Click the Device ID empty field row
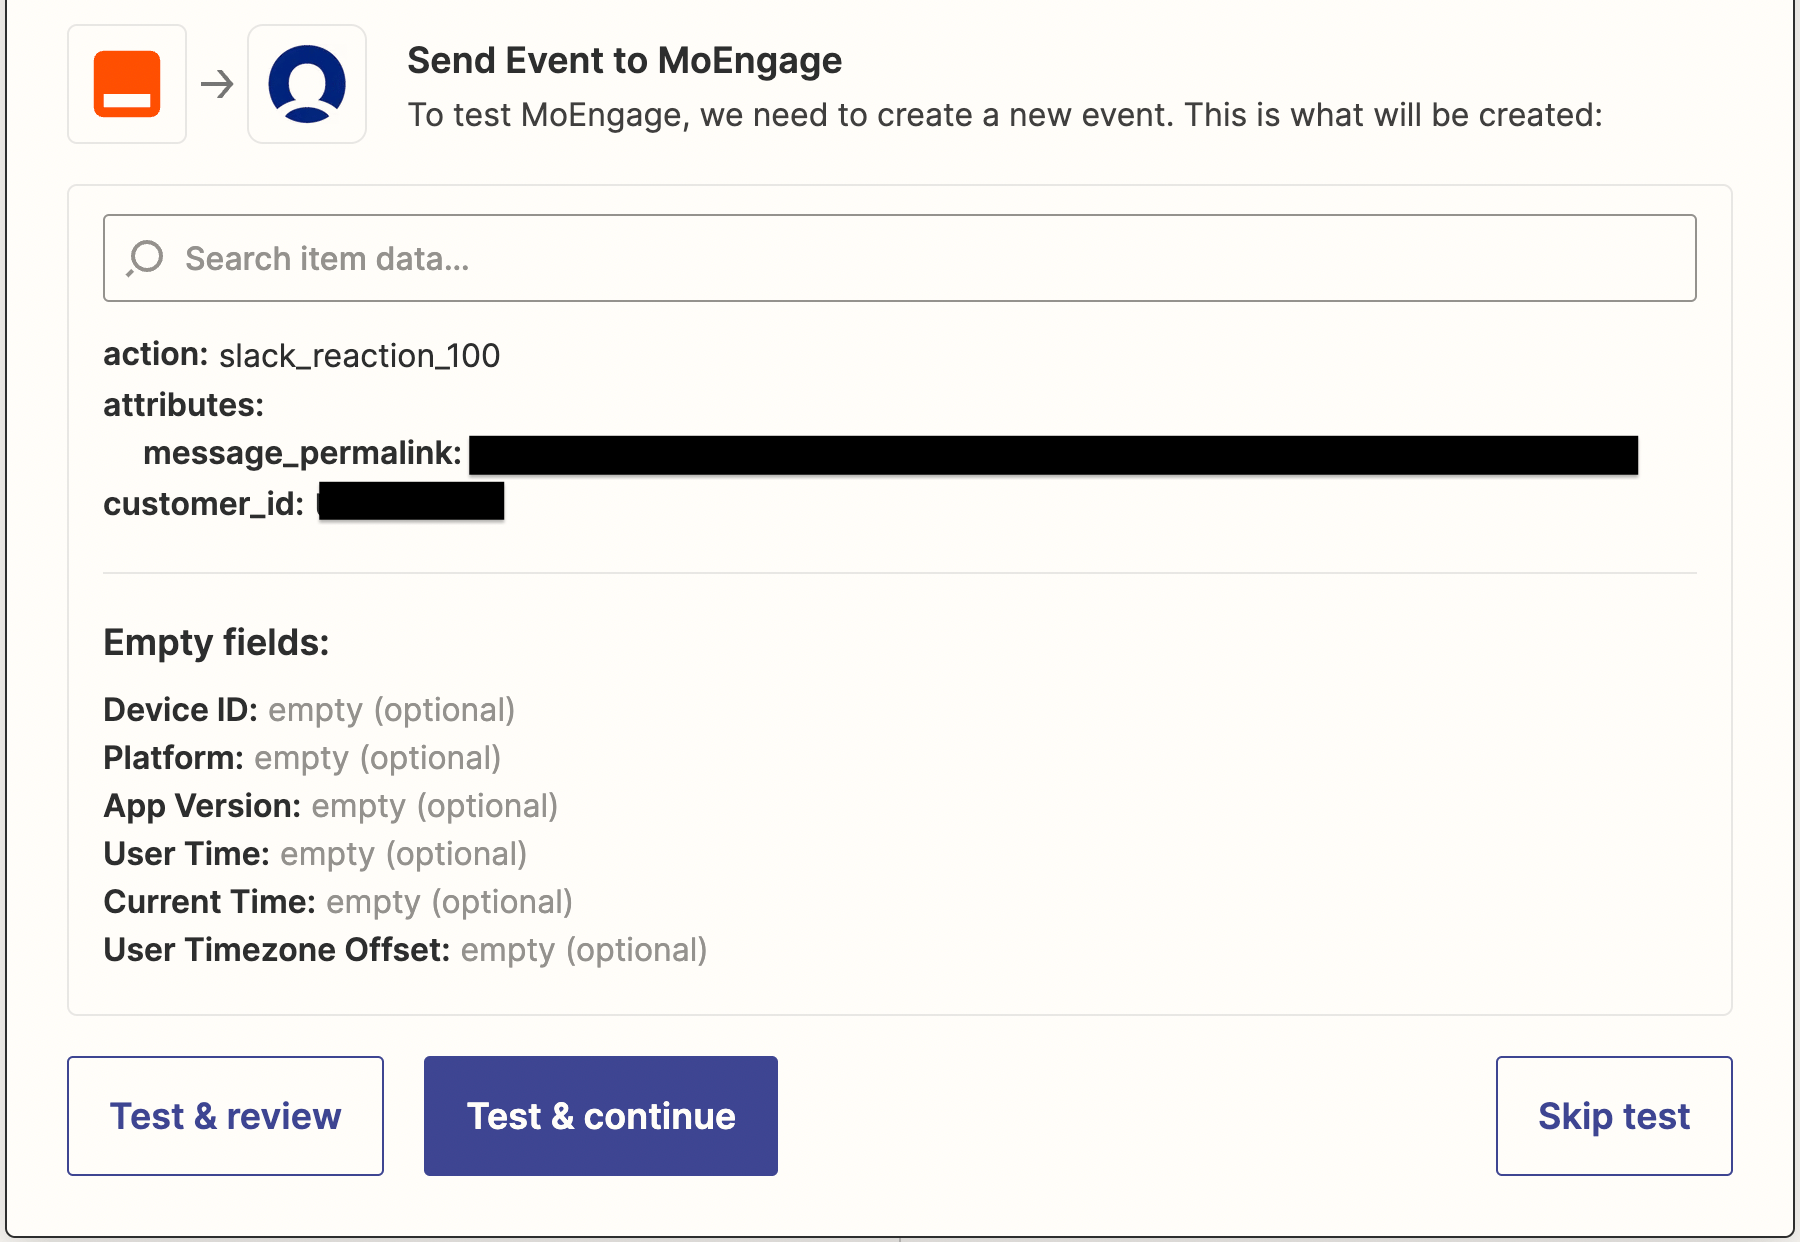 [309, 710]
